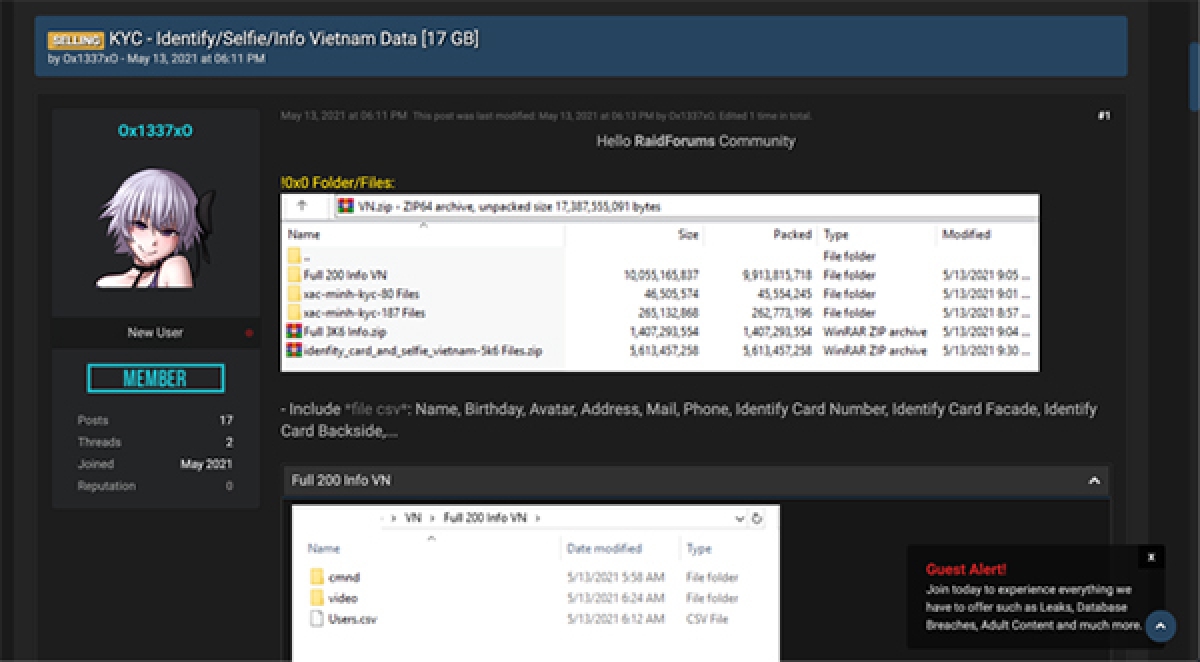Click the post number #1 link
Viewport: 1200px width, 662px height.
coord(1103,116)
